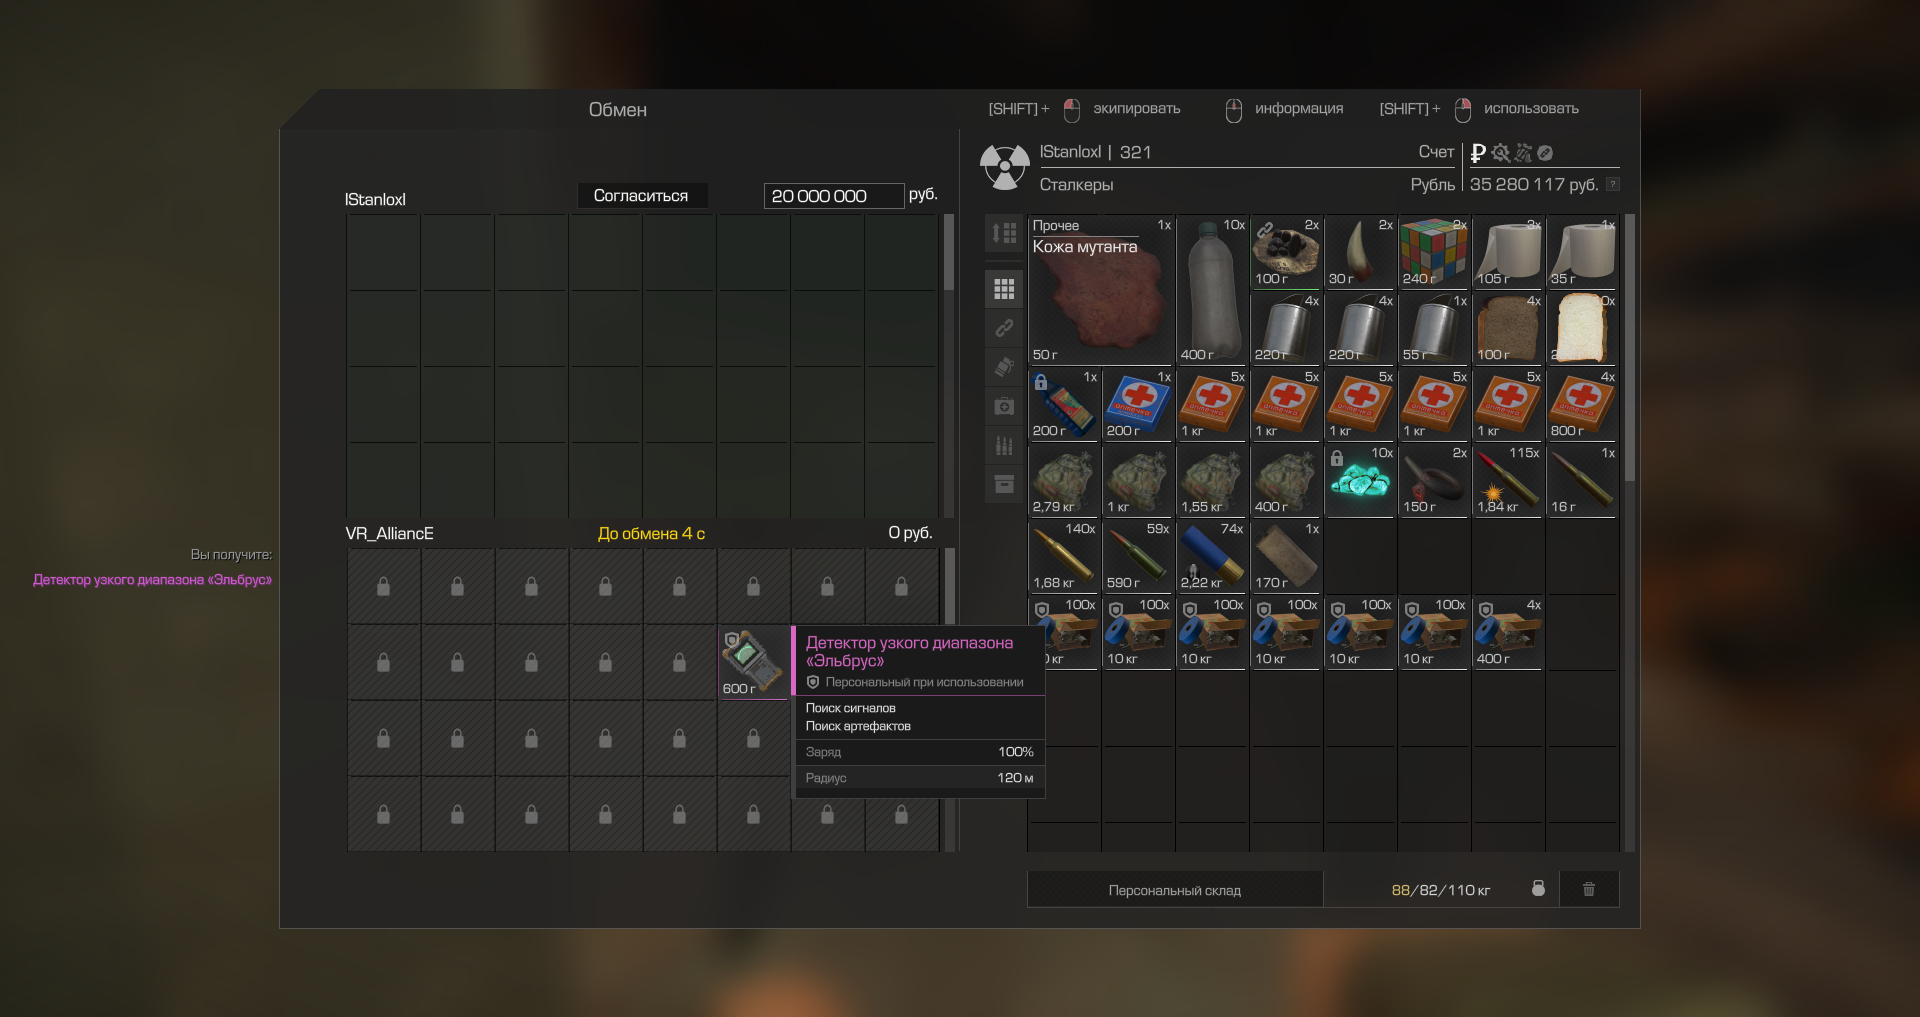Image resolution: width=1920 pixels, height=1017 pixels.
Task: Select the coffee beans 100 г item
Action: coord(1286,252)
